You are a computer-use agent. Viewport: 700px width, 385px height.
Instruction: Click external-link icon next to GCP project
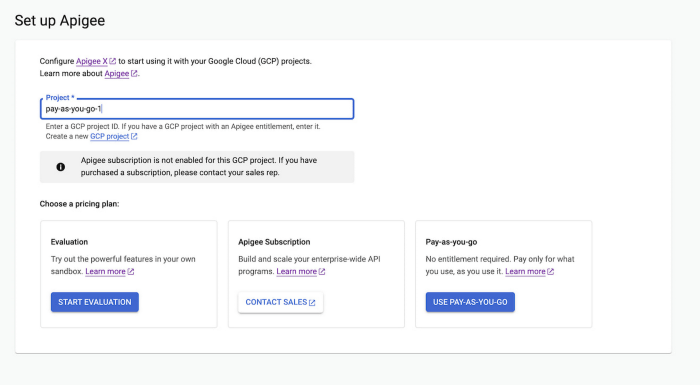point(134,136)
